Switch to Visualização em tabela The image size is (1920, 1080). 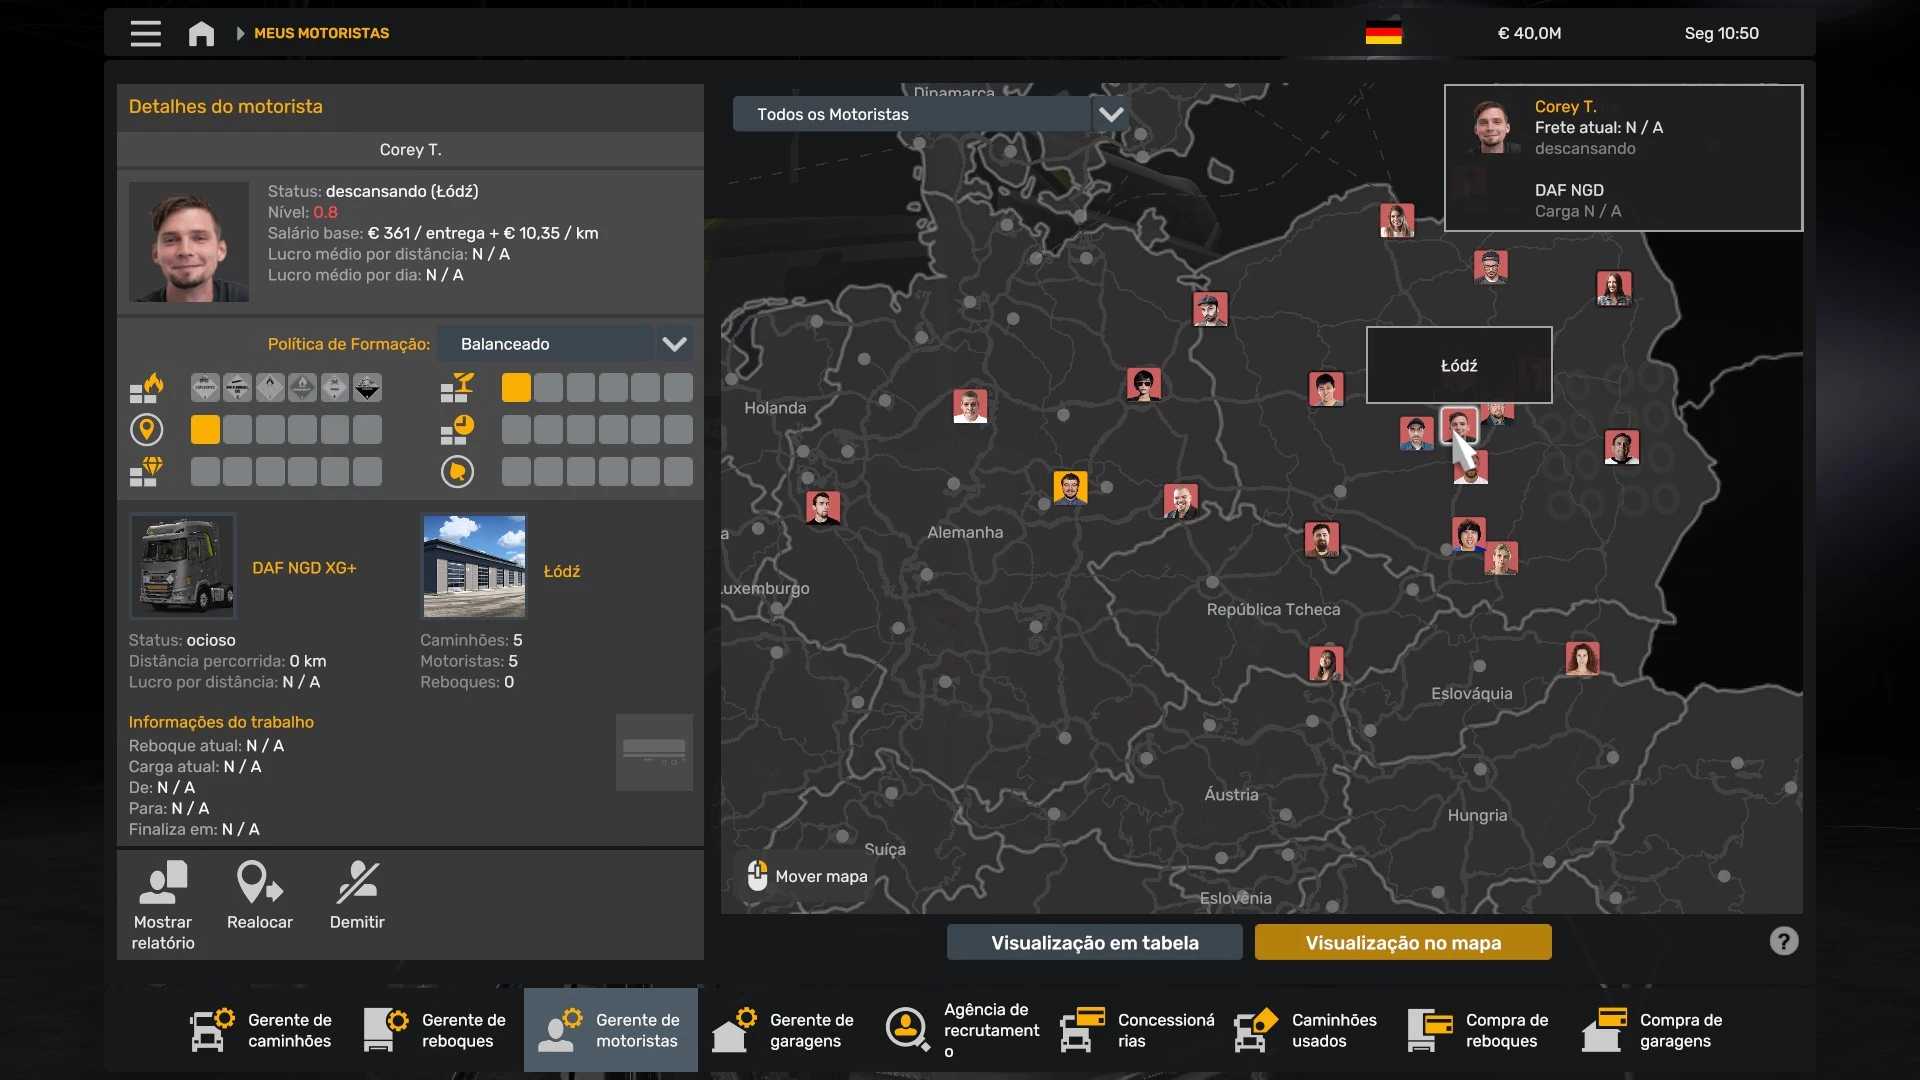coord(1094,942)
